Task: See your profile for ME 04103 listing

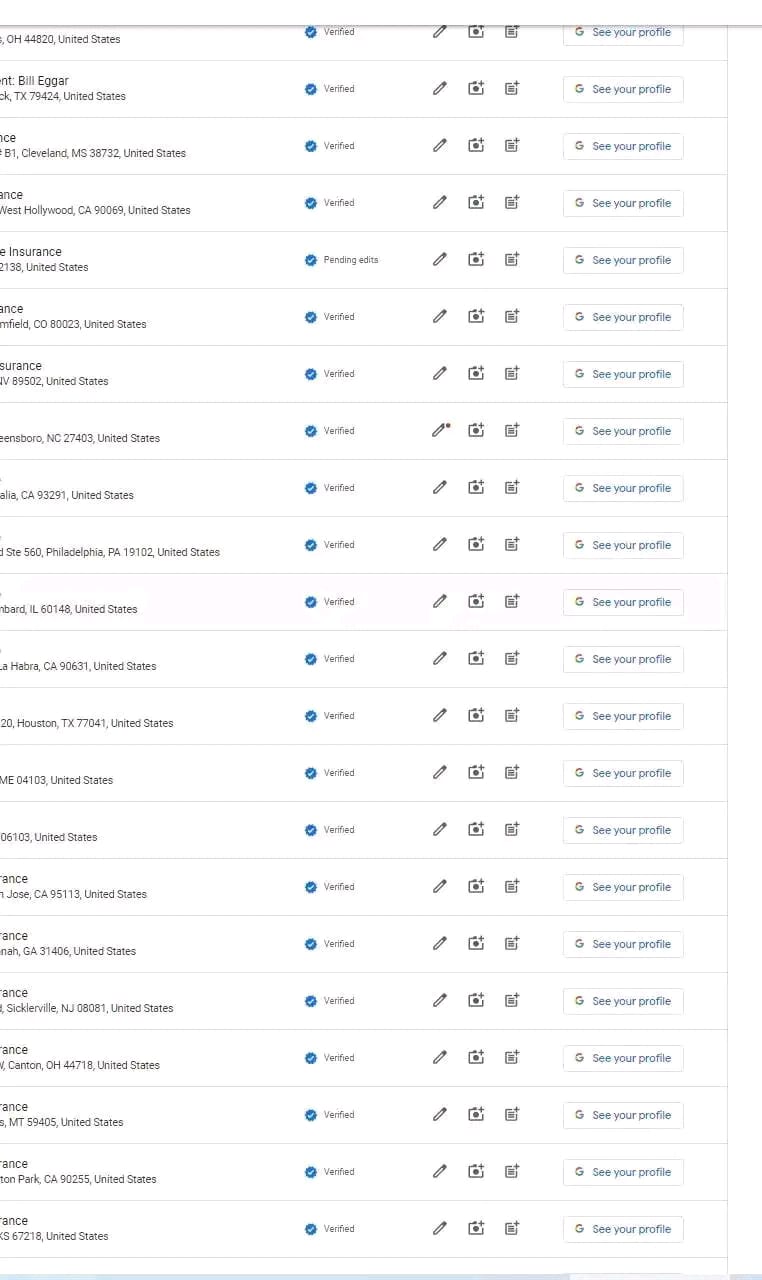Action: [x=623, y=773]
